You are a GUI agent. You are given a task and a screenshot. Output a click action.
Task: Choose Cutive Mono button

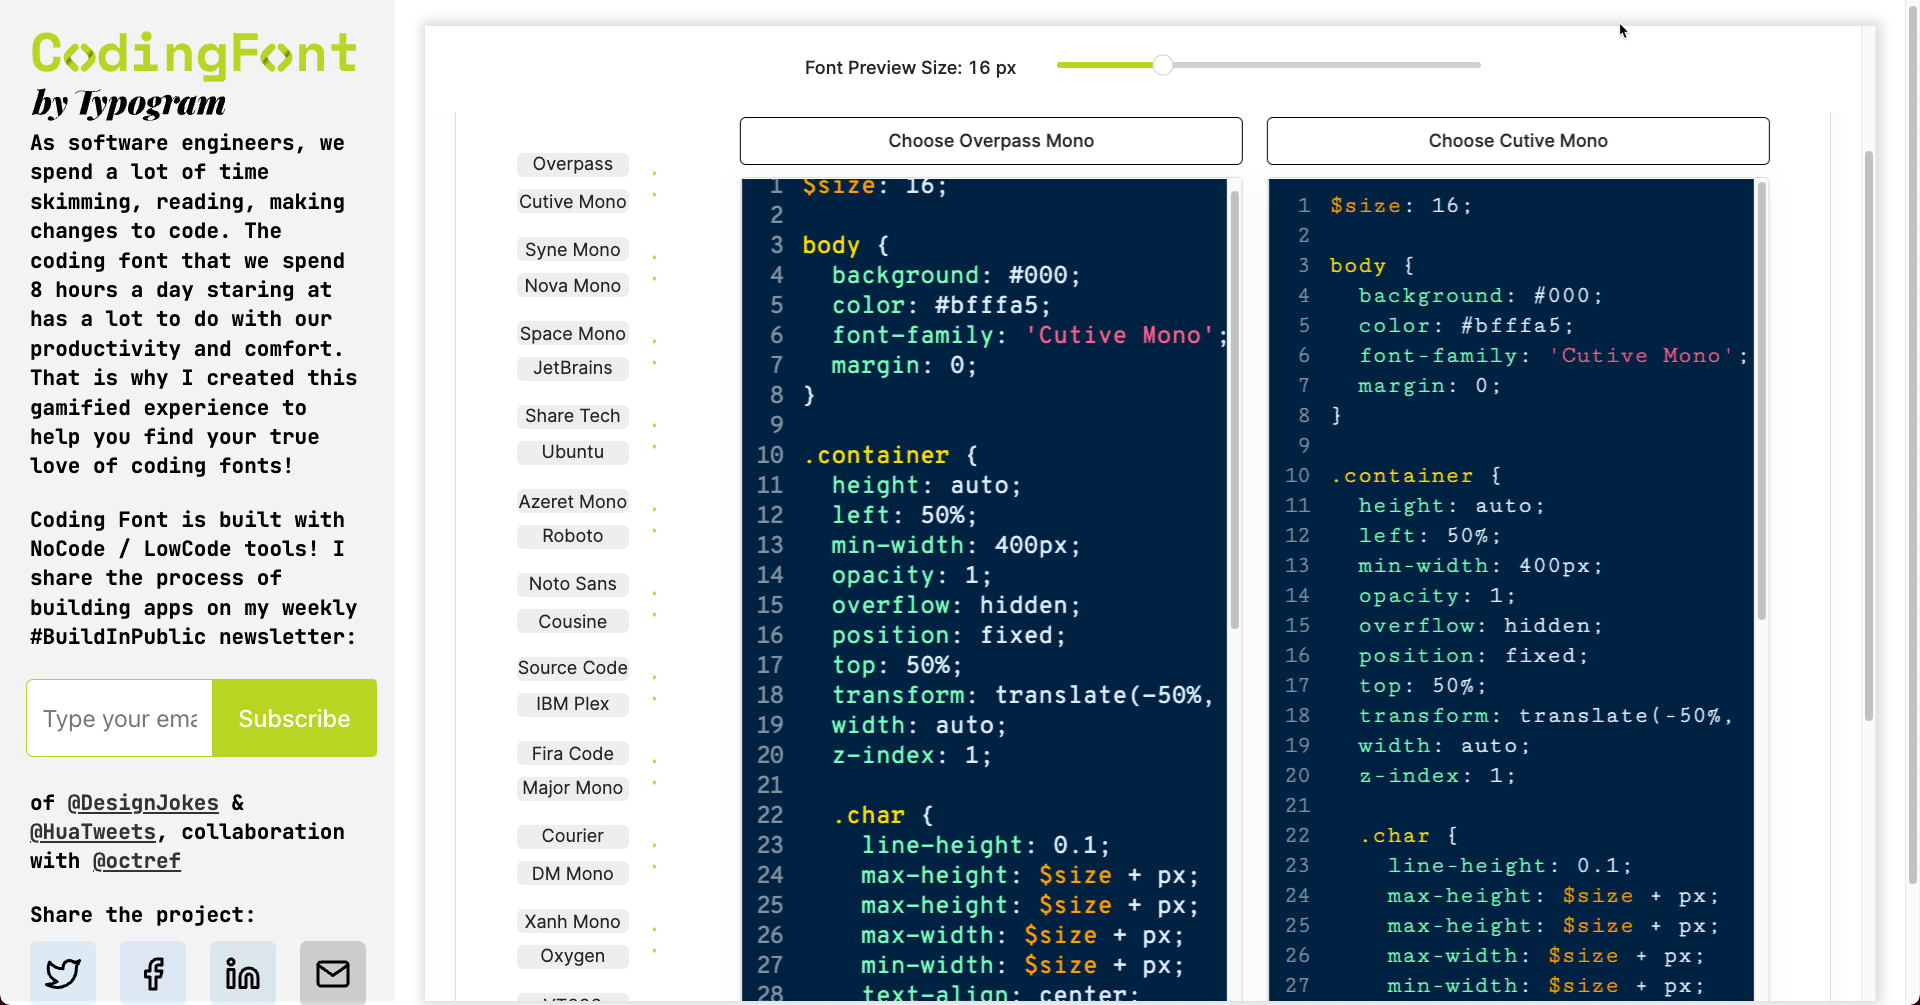1518,141
